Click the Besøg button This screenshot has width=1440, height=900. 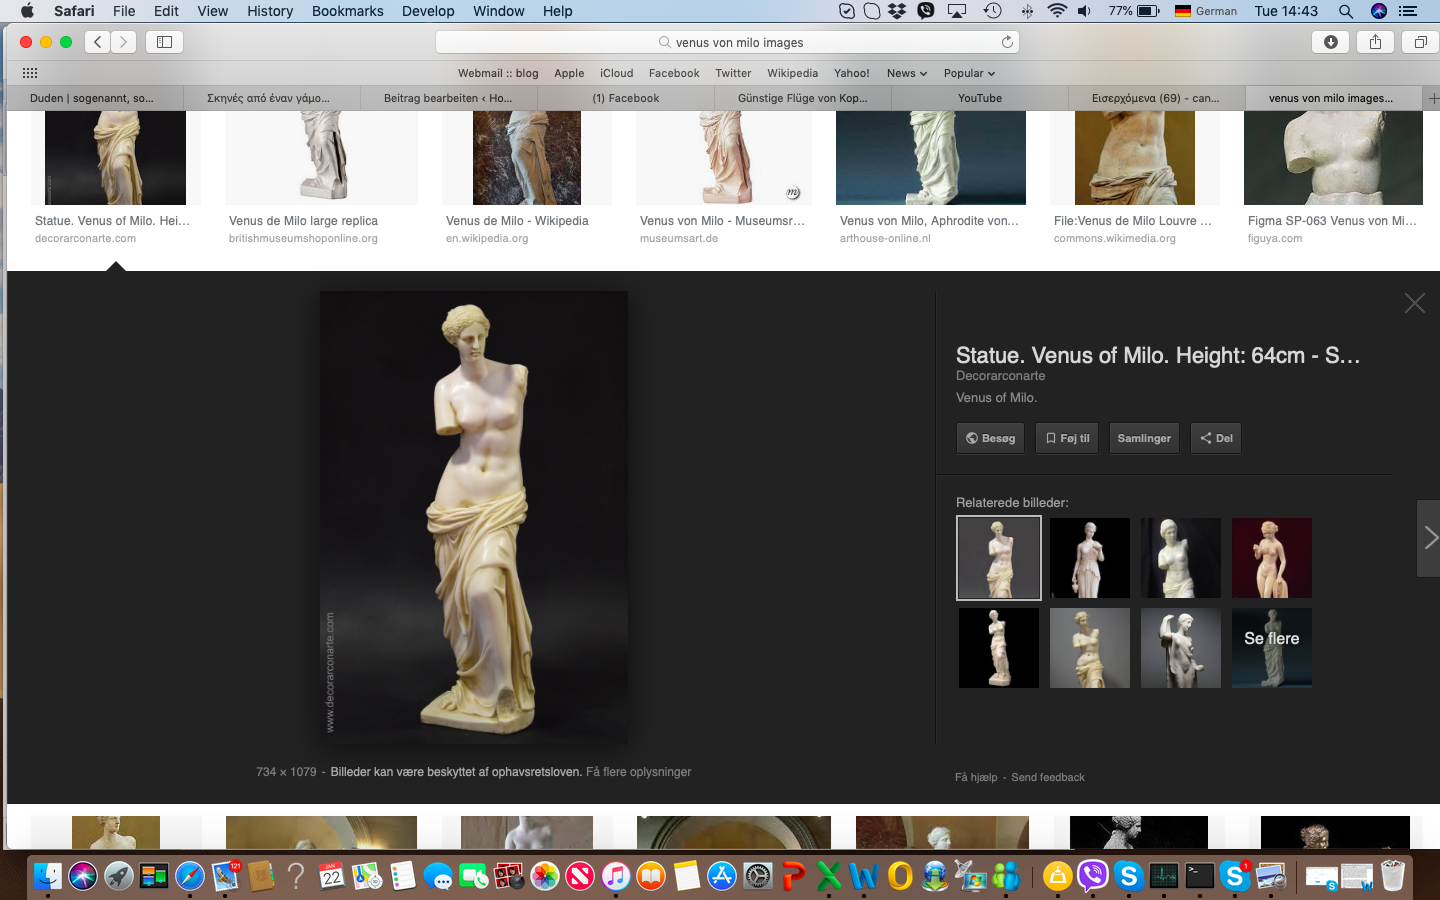[x=990, y=438]
